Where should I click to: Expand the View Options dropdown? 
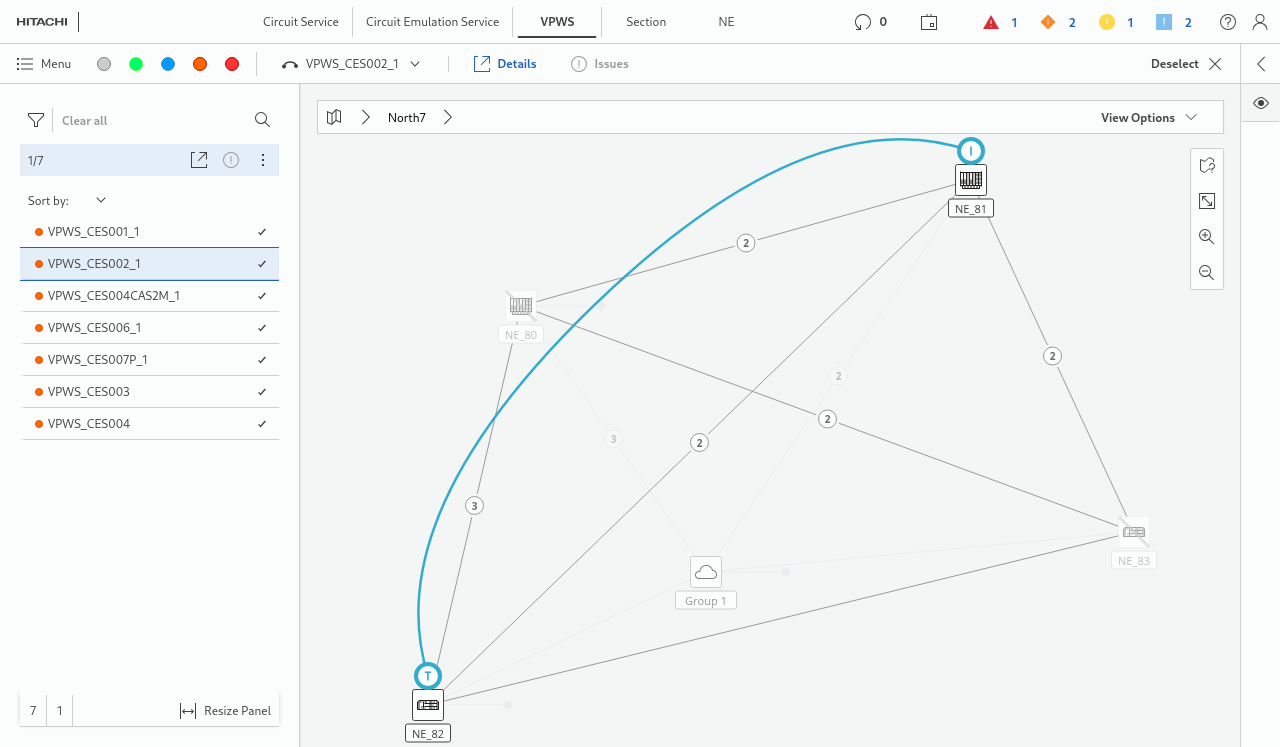tap(1148, 117)
